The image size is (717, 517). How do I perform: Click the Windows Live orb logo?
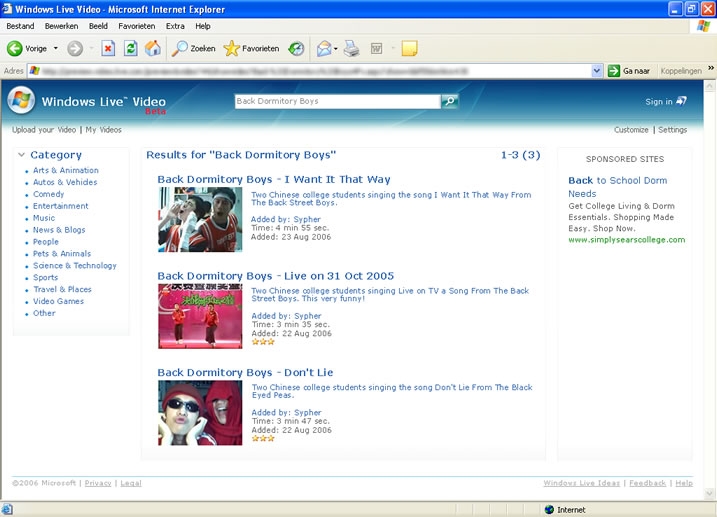21,100
